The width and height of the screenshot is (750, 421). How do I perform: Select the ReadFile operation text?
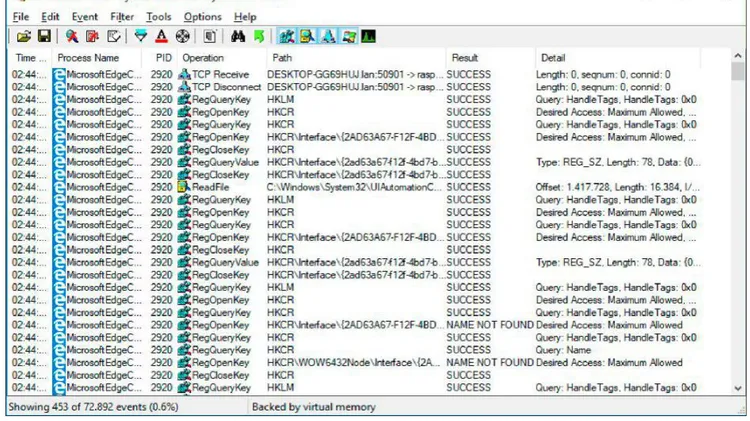tap(210, 187)
